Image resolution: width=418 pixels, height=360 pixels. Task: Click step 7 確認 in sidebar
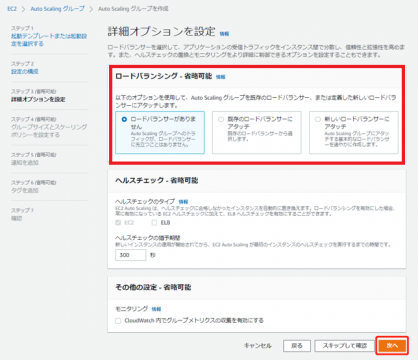tap(16, 218)
